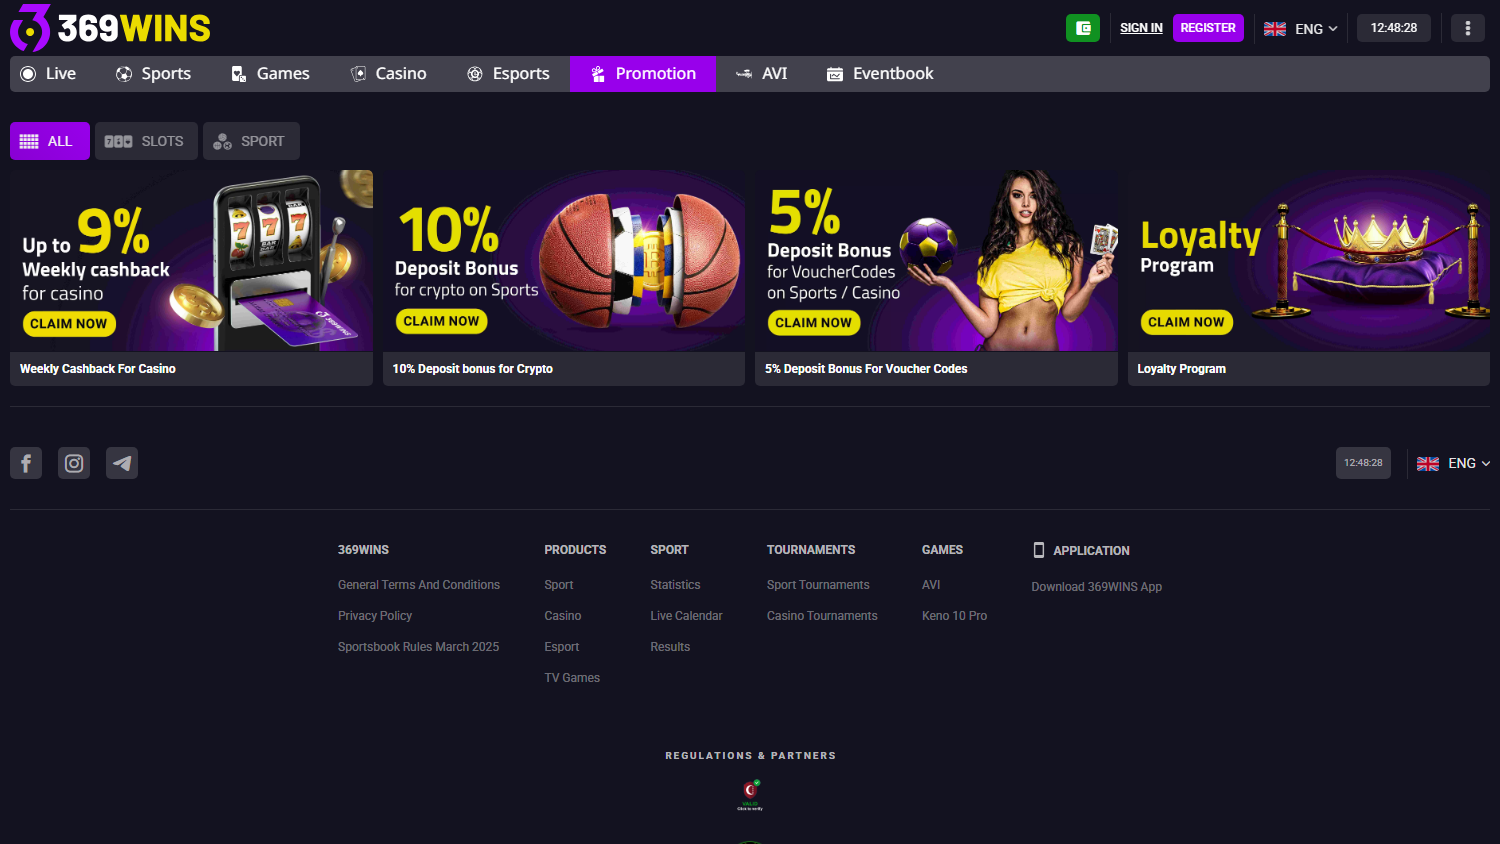Claim the 9% weekly cashback offer
Viewport: 1500px width, 844px height.
point(69,324)
